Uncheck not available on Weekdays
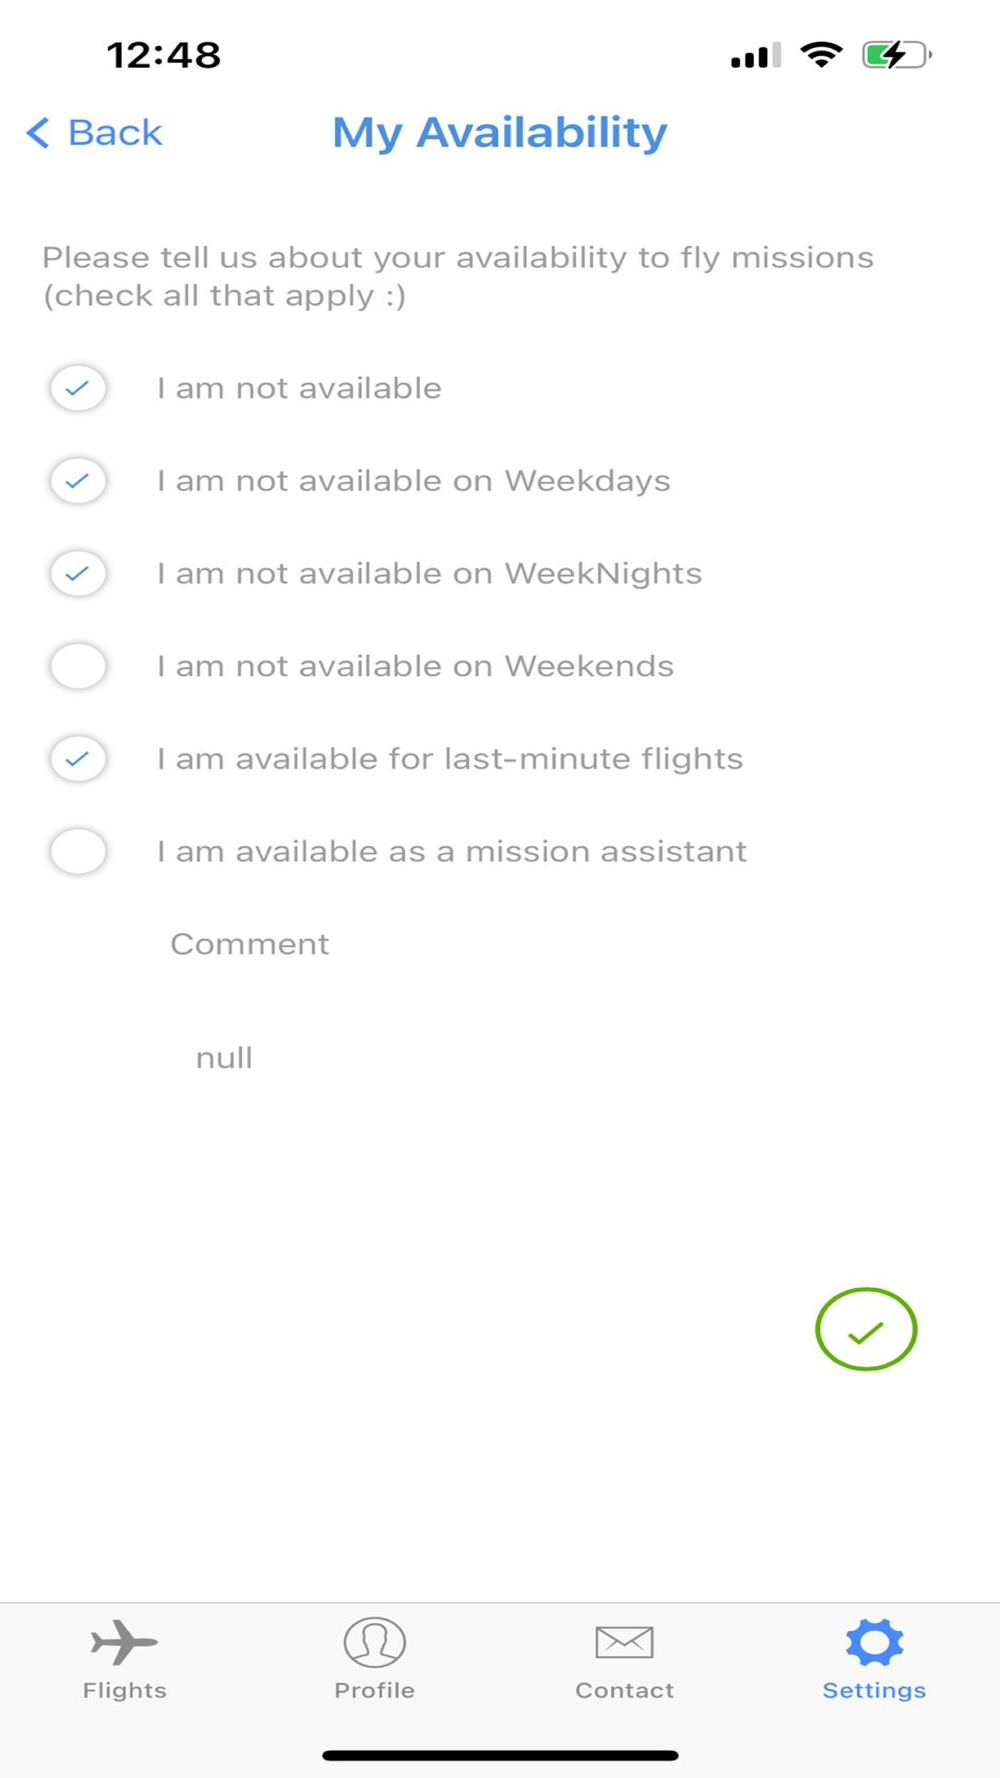The height and width of the screenshot is (1778, 1000). (78, 481)
